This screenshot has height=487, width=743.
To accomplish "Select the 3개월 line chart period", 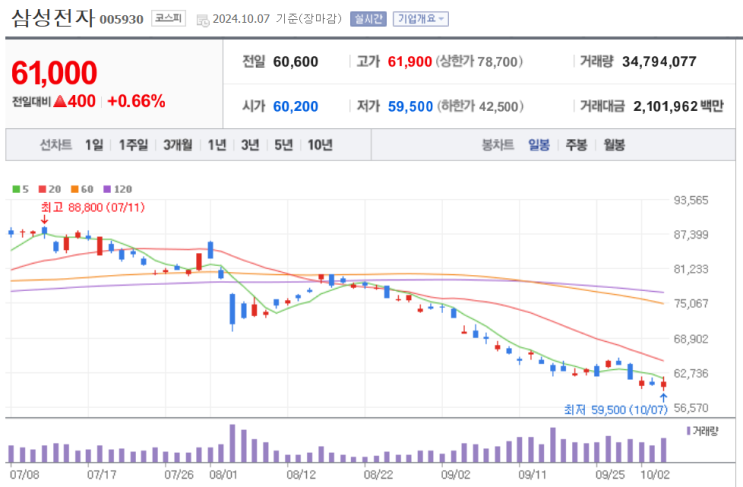I will tap(178, 144).
